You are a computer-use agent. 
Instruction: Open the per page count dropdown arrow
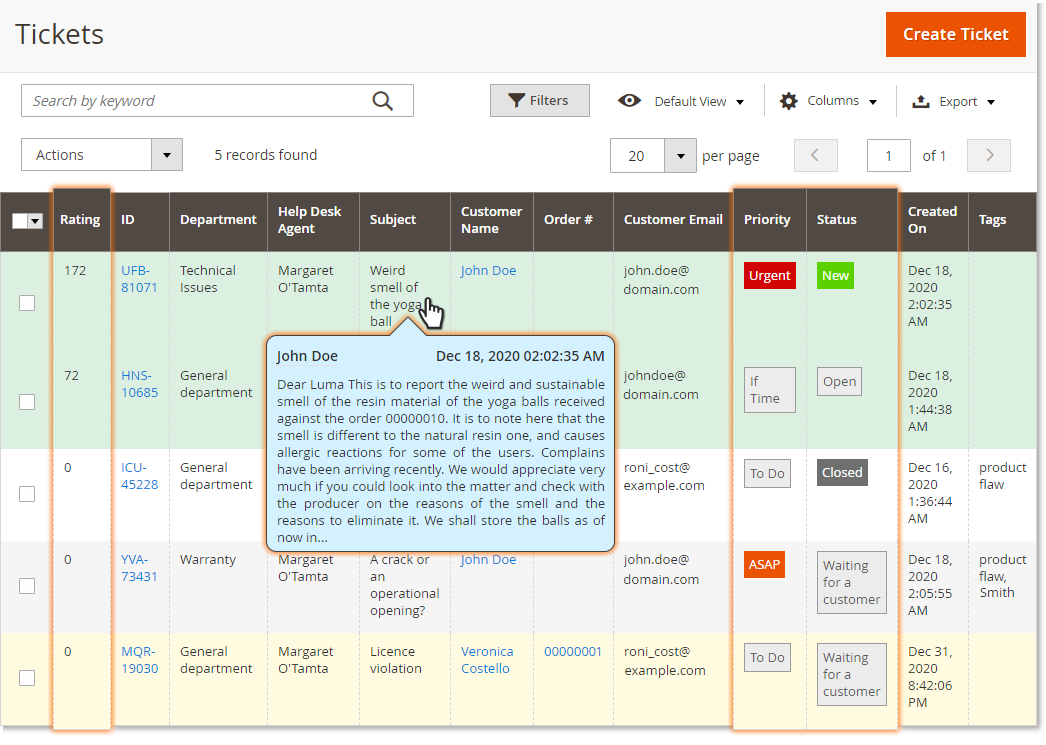coord(680,156)
